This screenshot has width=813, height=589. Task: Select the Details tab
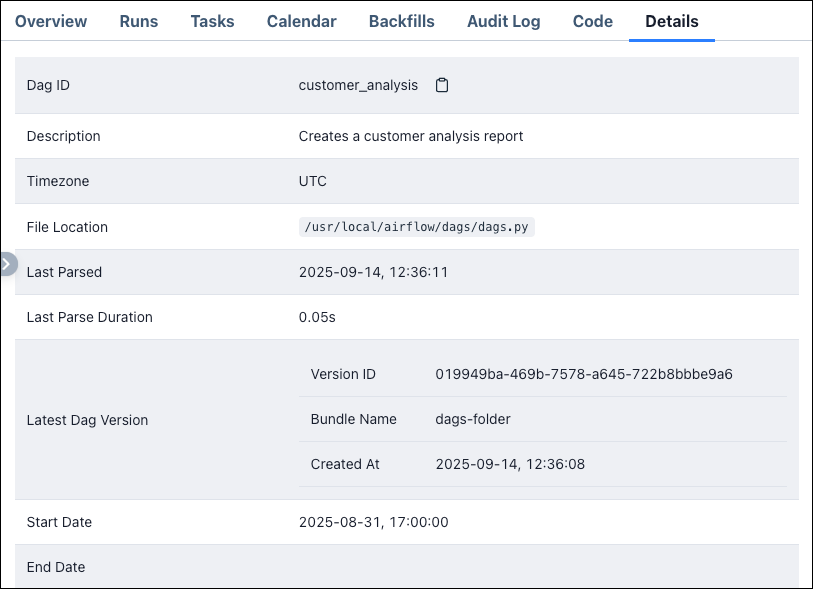pos(672,21)
